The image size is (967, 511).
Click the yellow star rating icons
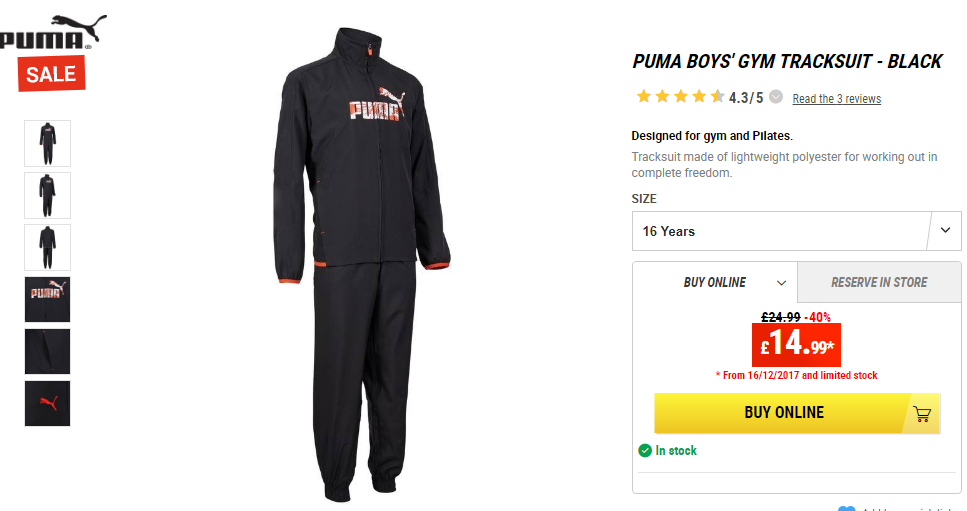(x=681, y=96)
